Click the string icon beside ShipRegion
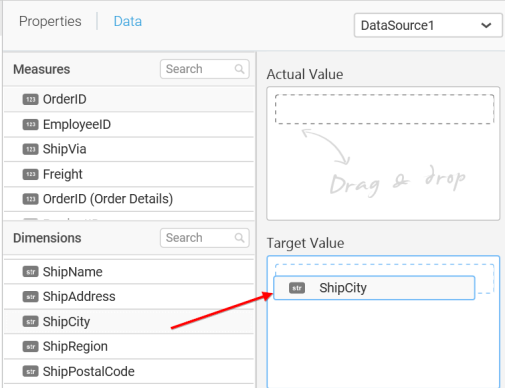Viewport: 505px width, 388px height. (x=30, y=346)
